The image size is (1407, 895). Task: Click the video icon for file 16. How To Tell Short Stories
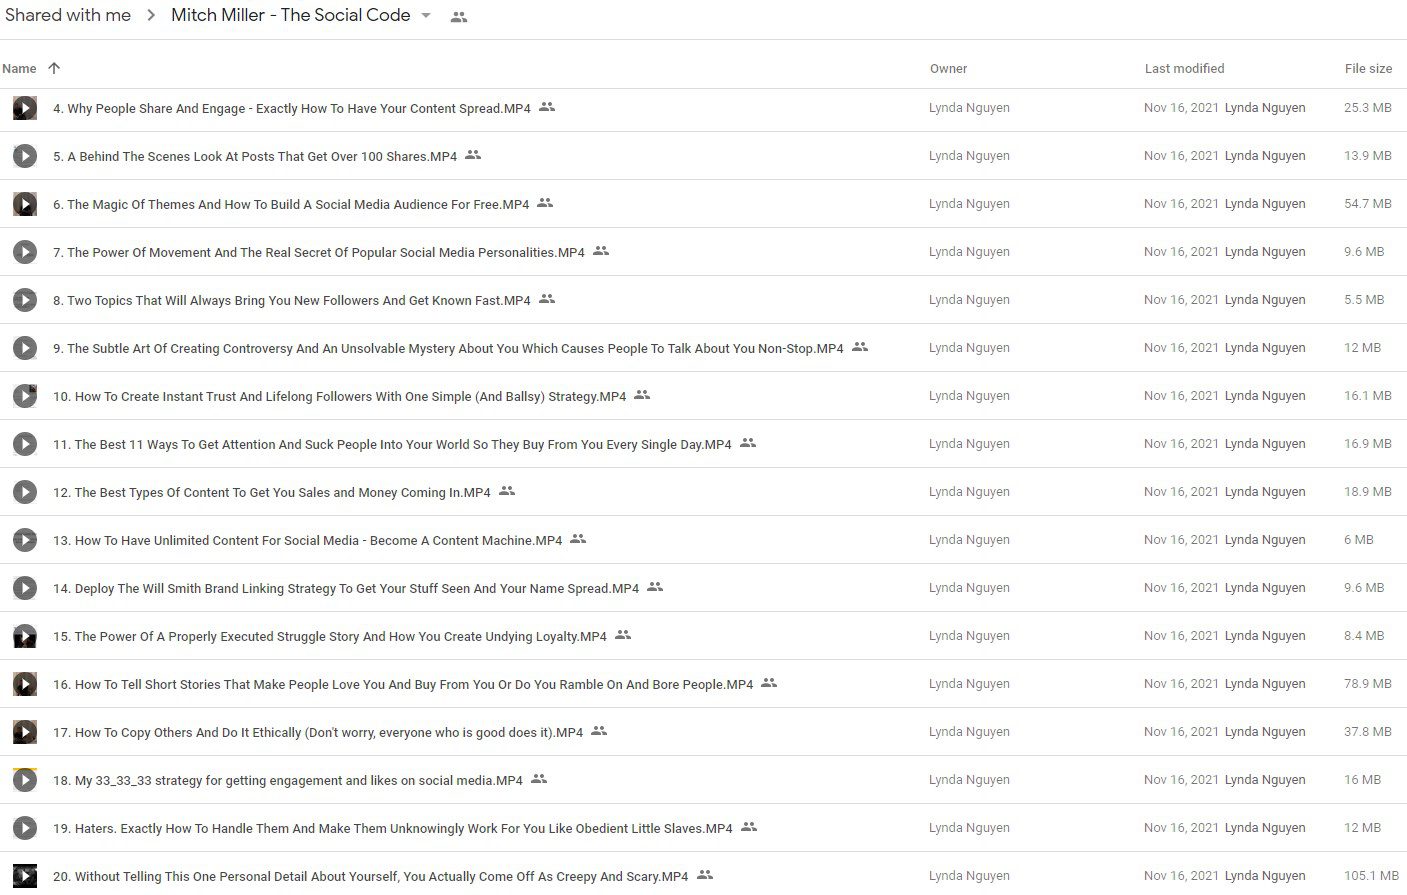click(25, 684)
